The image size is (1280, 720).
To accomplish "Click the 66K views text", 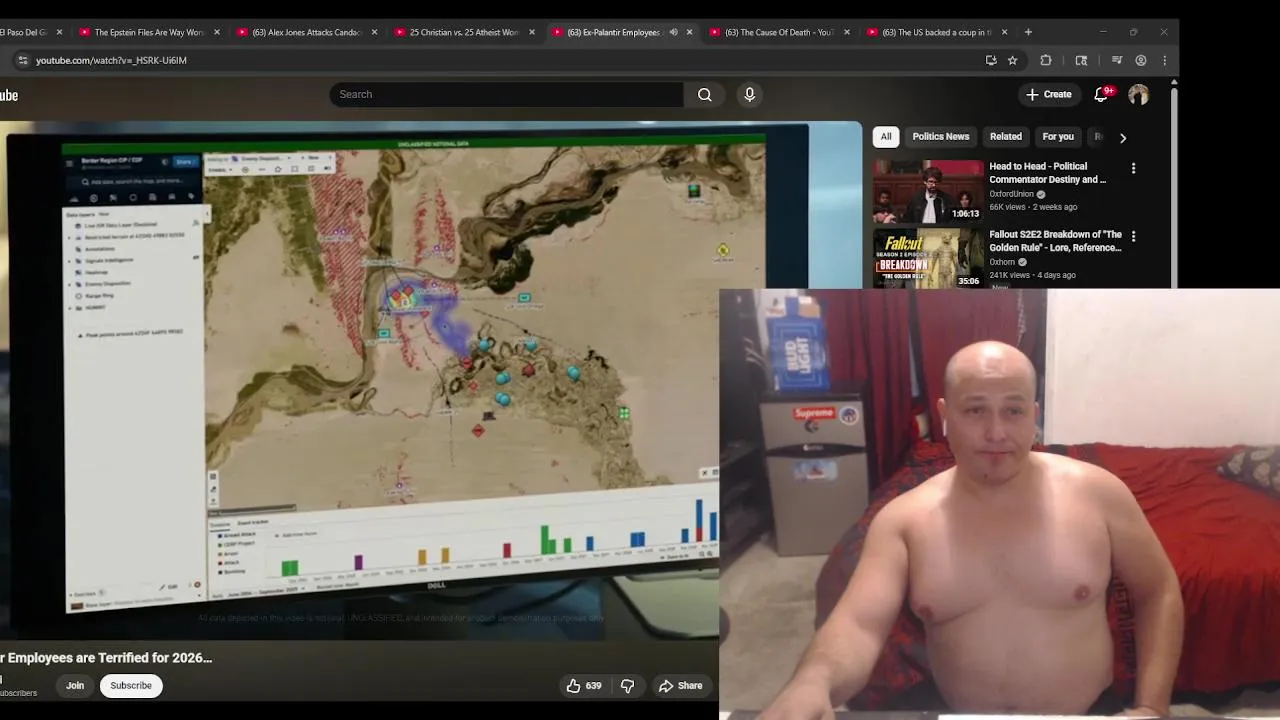I will pos(1007,207).
